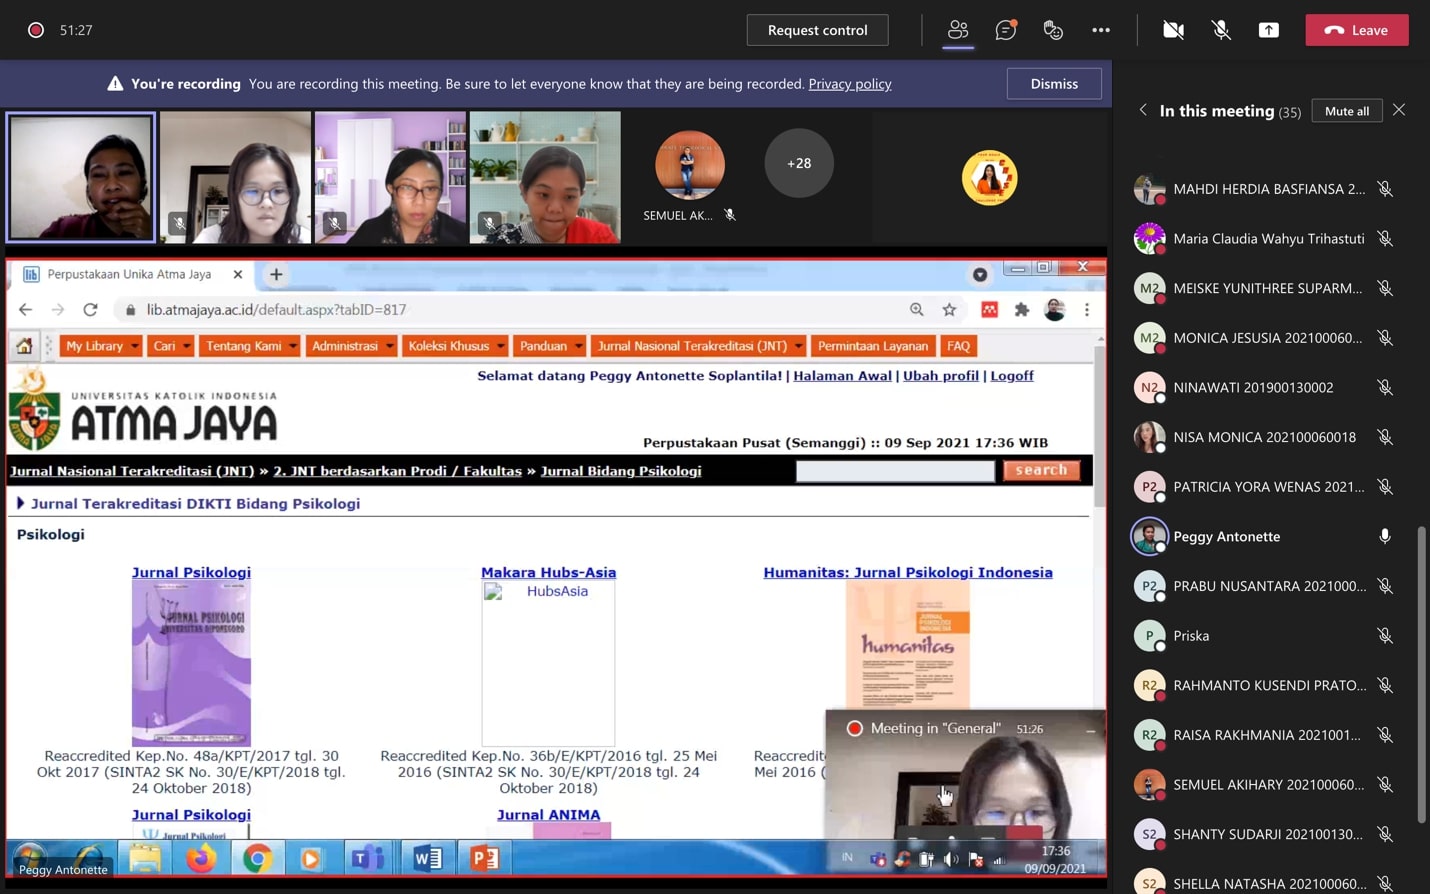Open Humanitas: Jurnal Psikologi Indonesia link
Image resolution: width=1430 pixels, height=894 pixels.
(908, 573)
